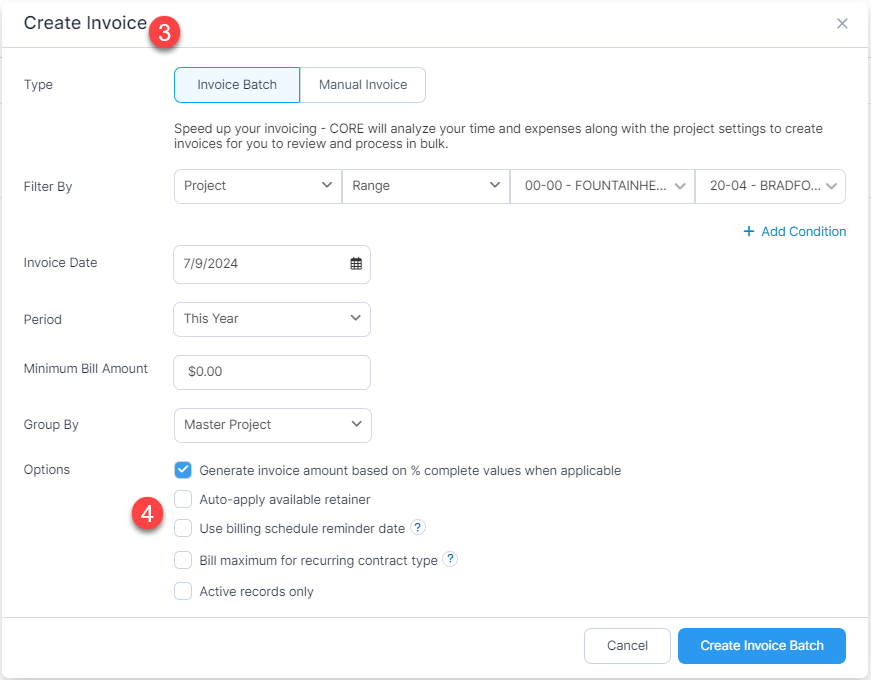This screenshot has width=871, height=680.
Task: Show help for billing schedule reminder date
Action: tap(418, 527)
